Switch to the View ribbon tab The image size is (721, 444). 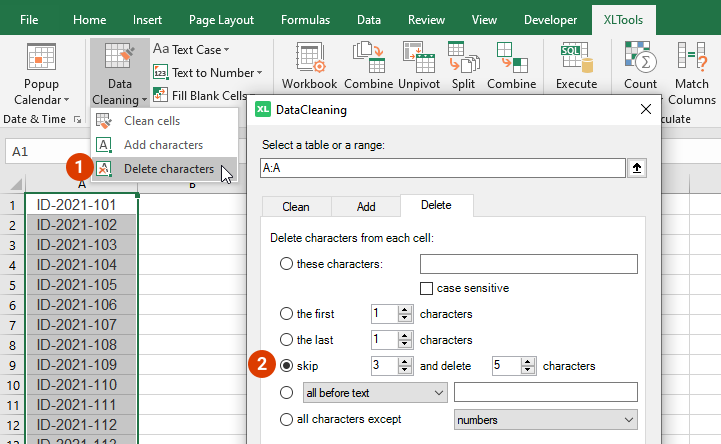click(x=484, y=20)
